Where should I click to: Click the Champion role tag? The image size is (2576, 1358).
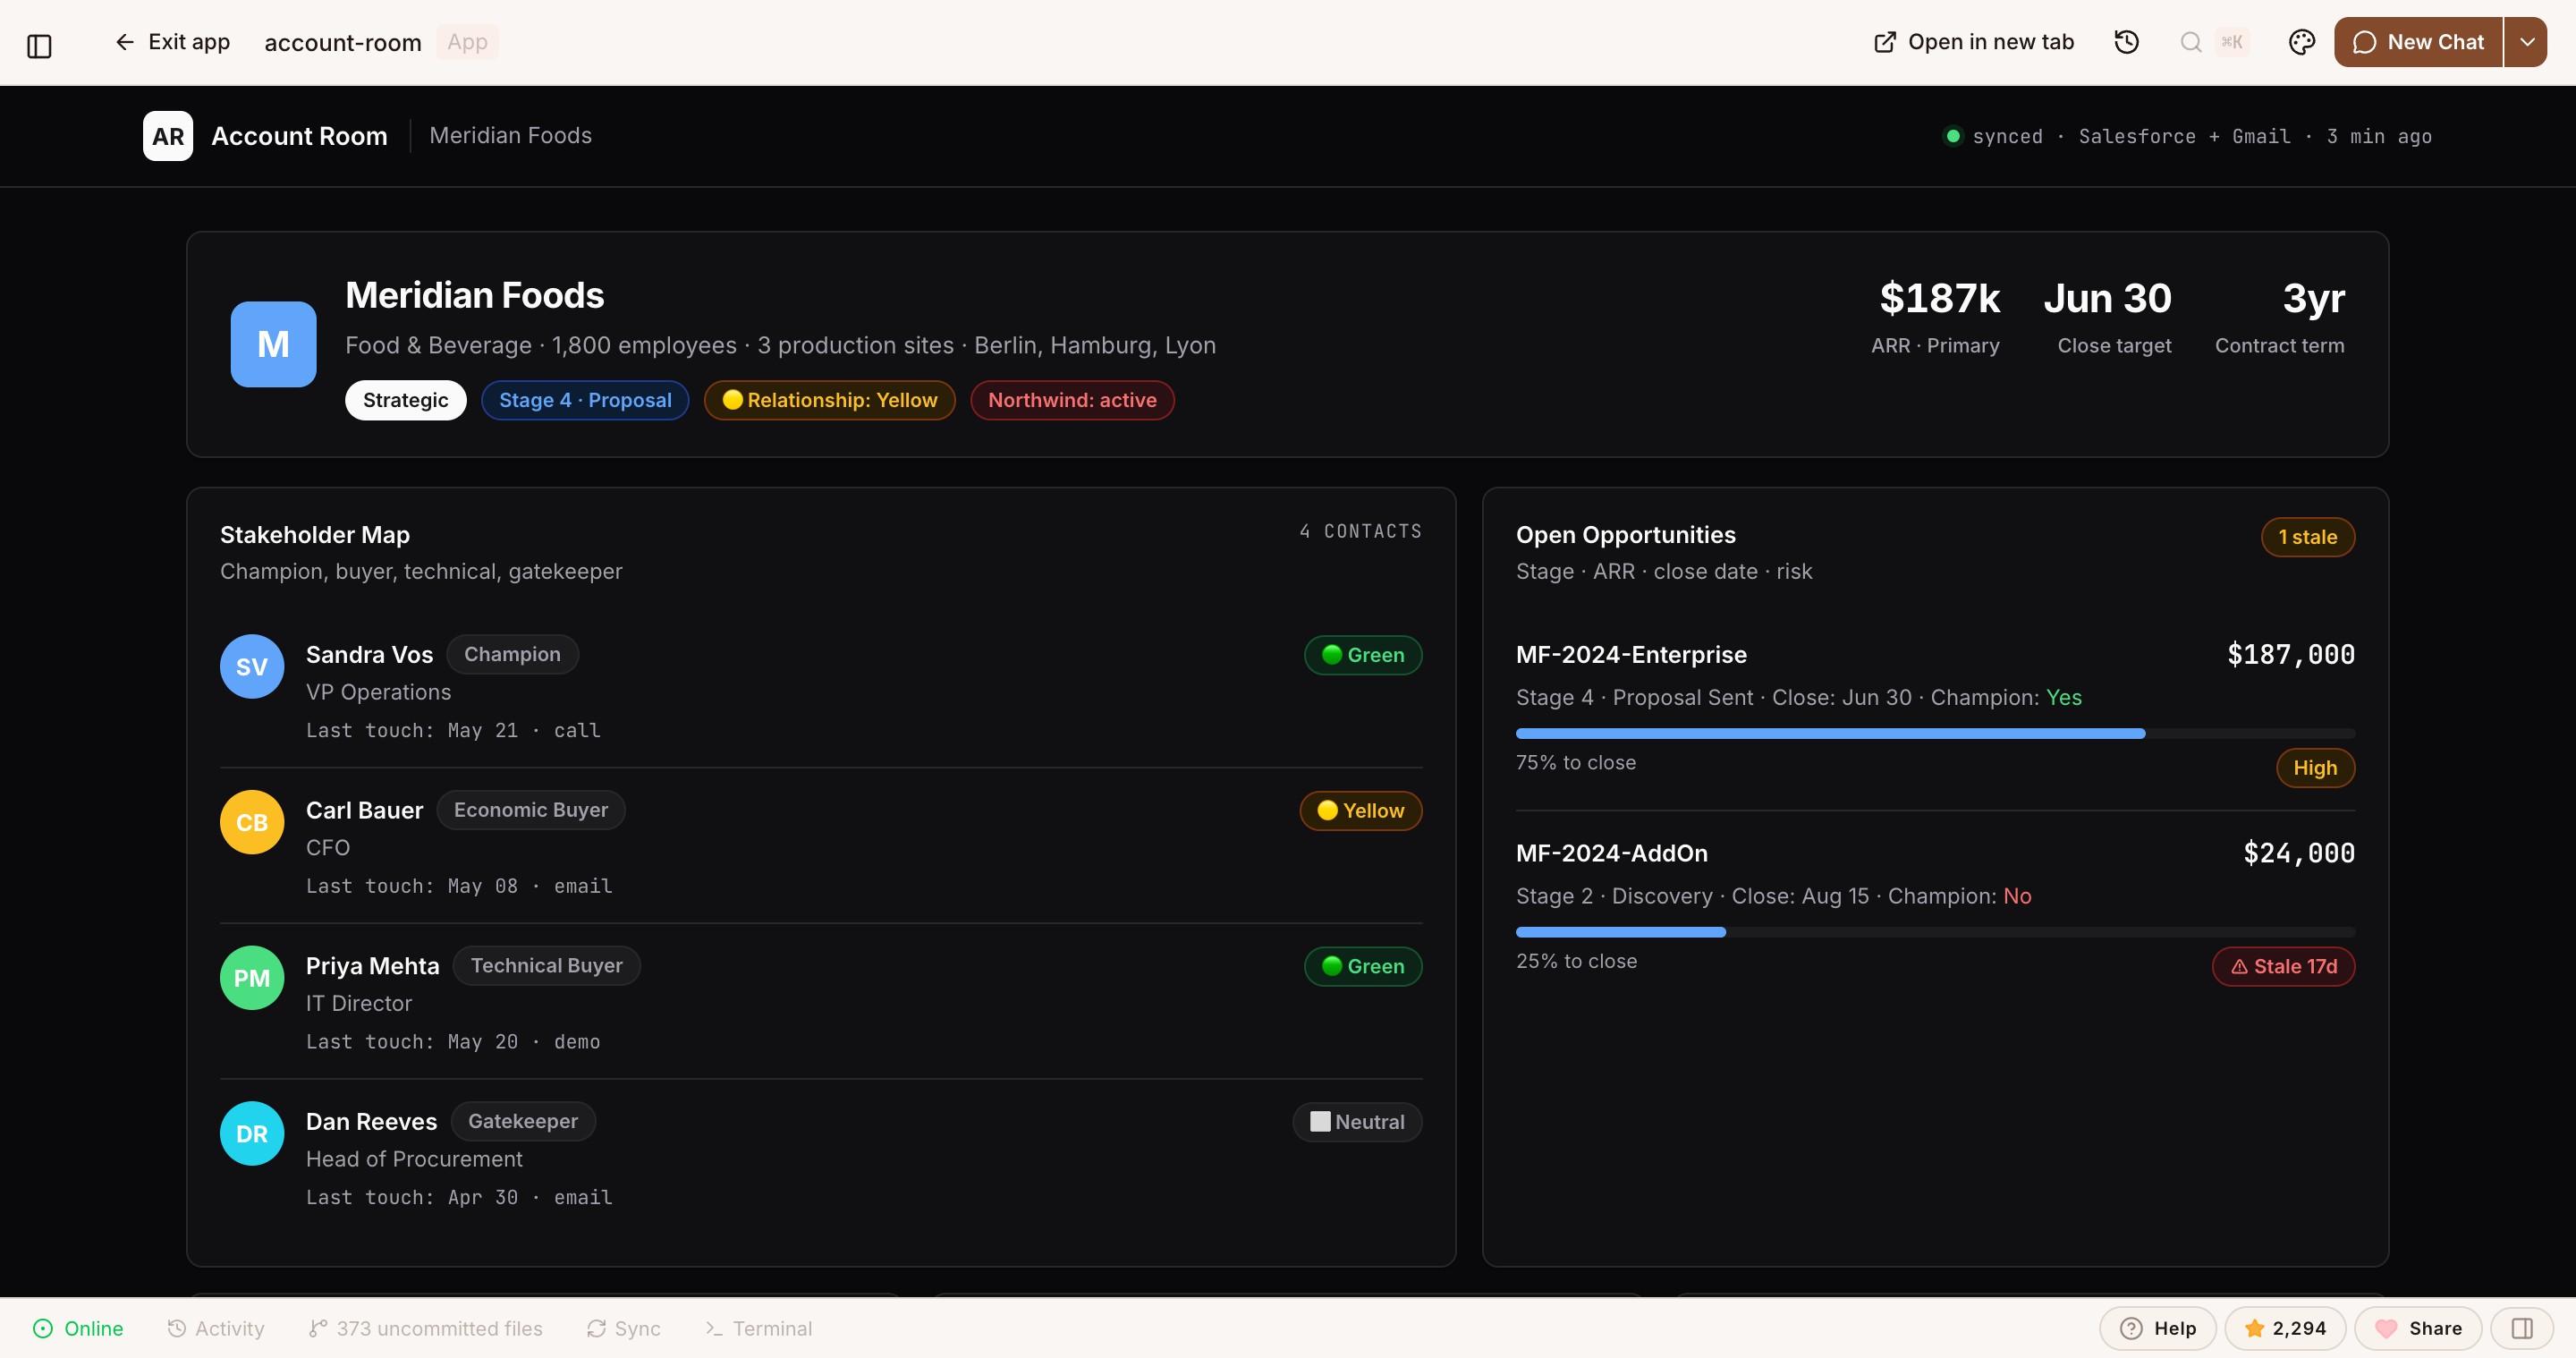[512, 654]
